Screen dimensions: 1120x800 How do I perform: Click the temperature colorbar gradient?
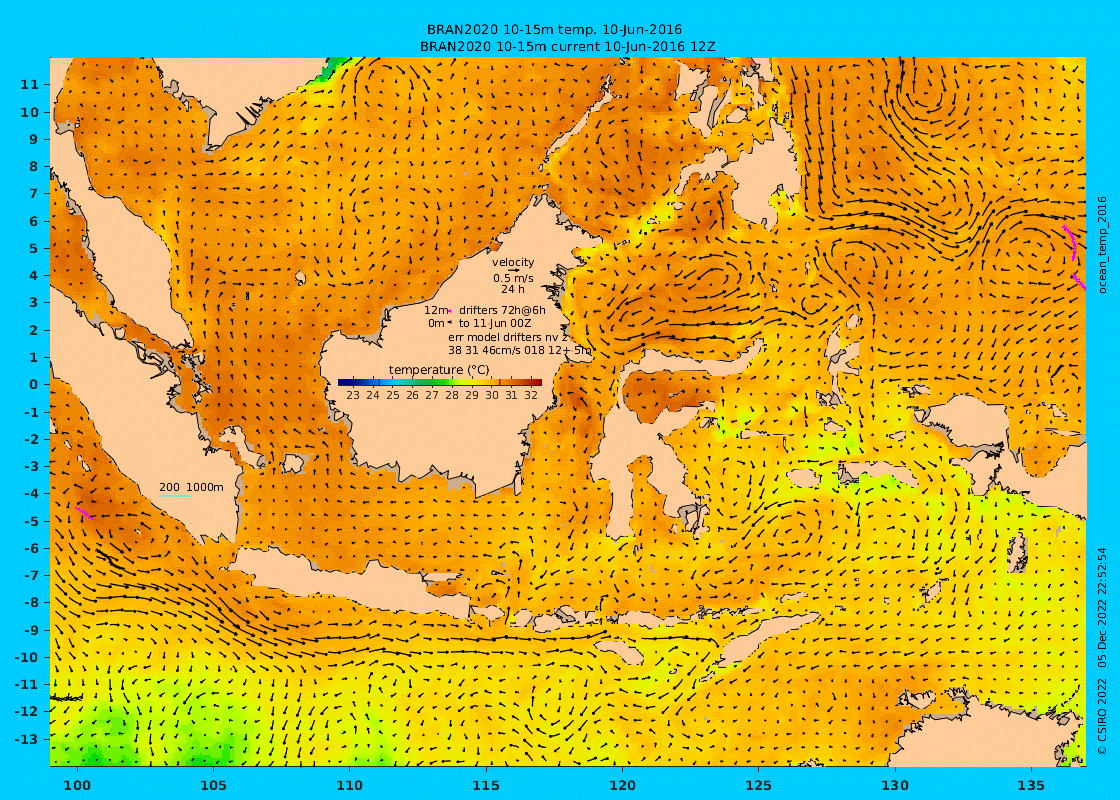click(x=440, y=383)
